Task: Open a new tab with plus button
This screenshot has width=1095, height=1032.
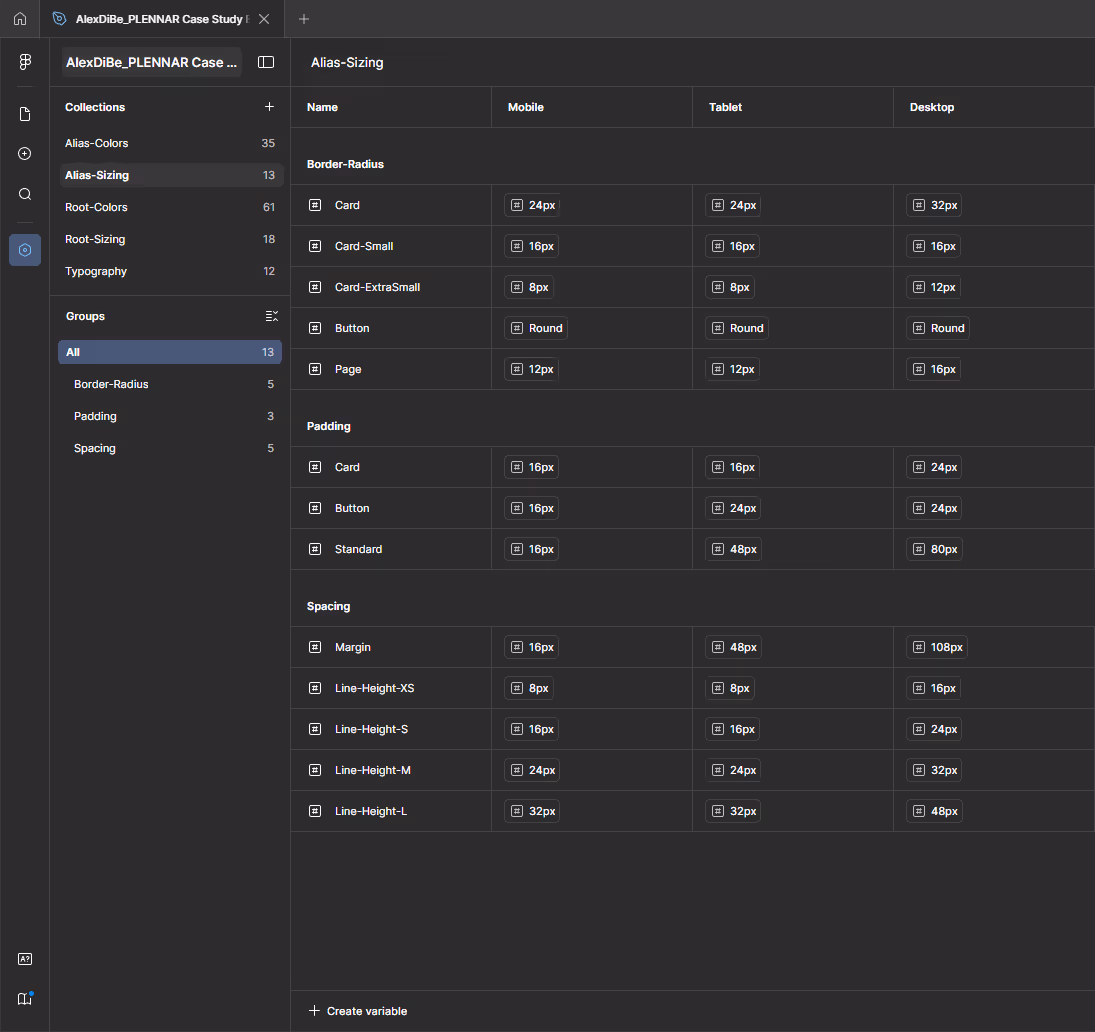Action: pyautogui.click(x=304, y=19)
